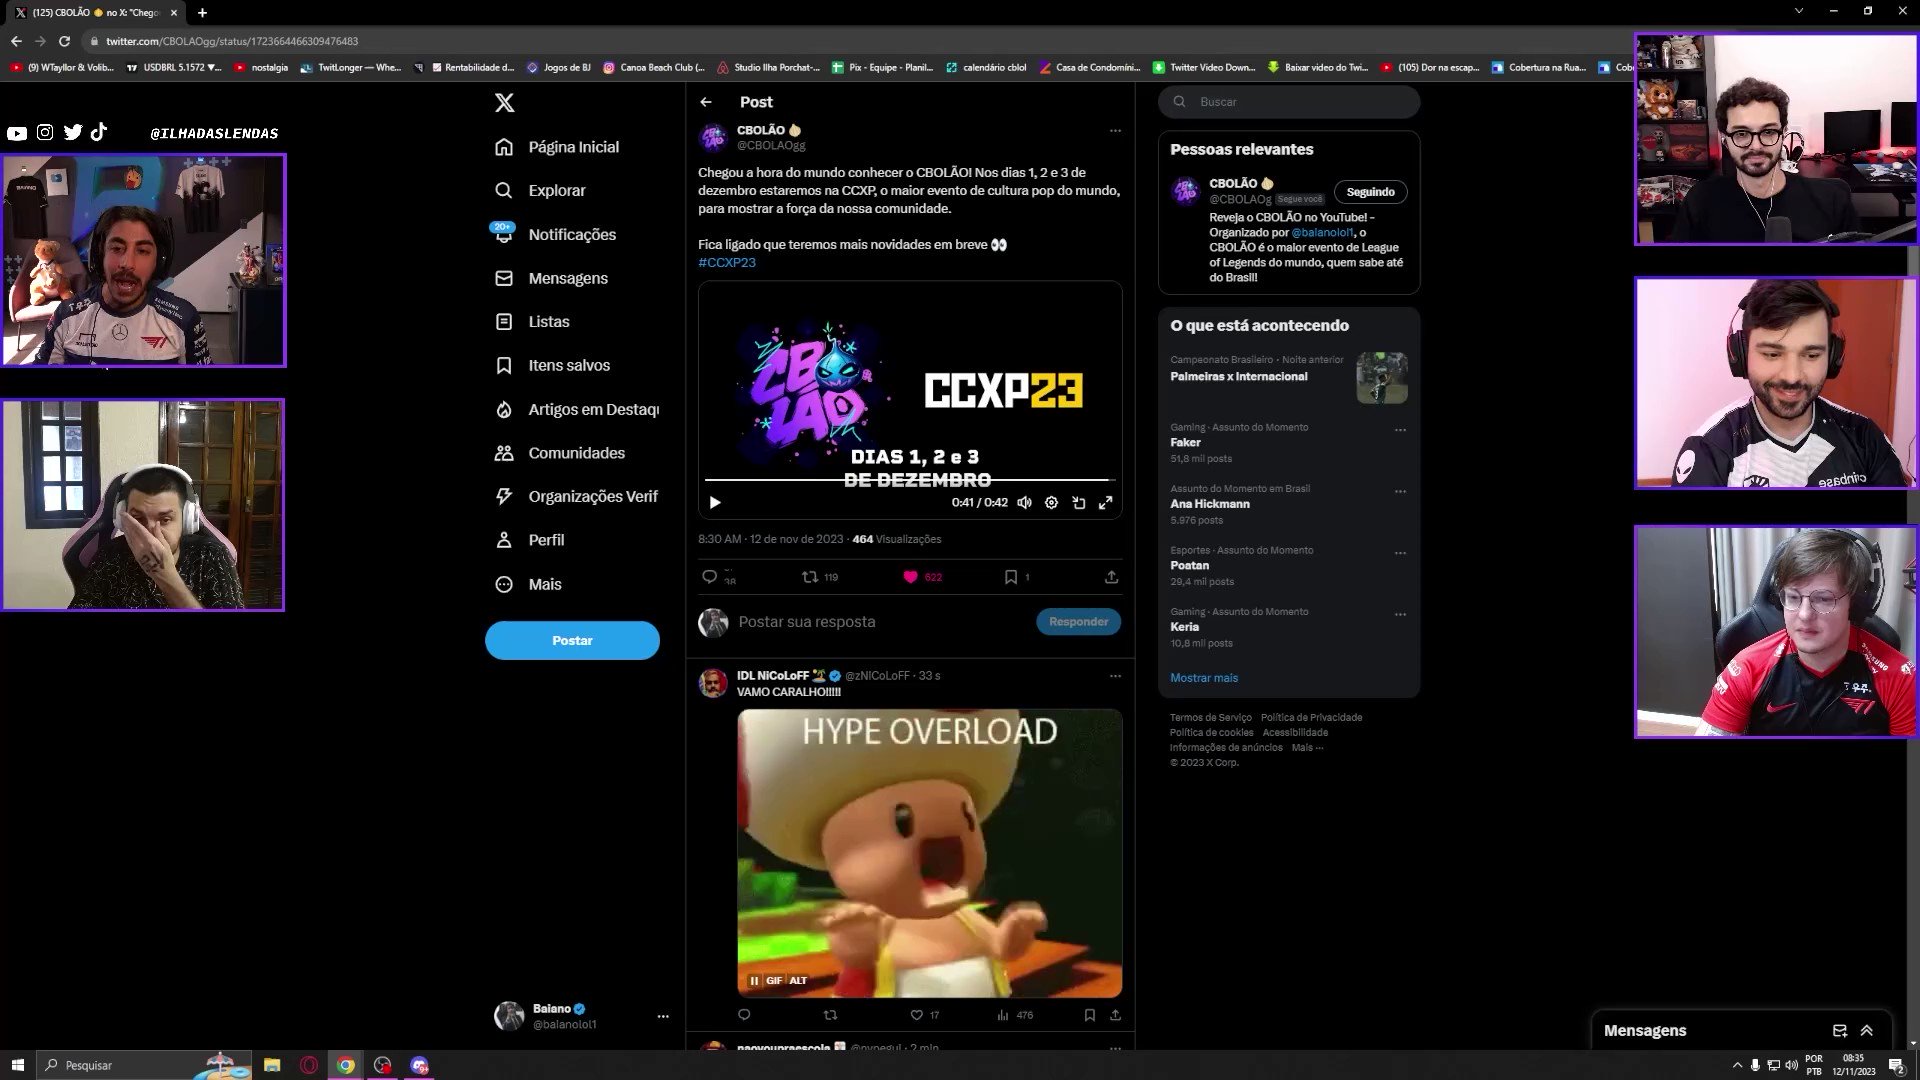Screen dimensions: 1920x1080
Task: Click the Notificações sidebar icon
Action: [505, 235]
